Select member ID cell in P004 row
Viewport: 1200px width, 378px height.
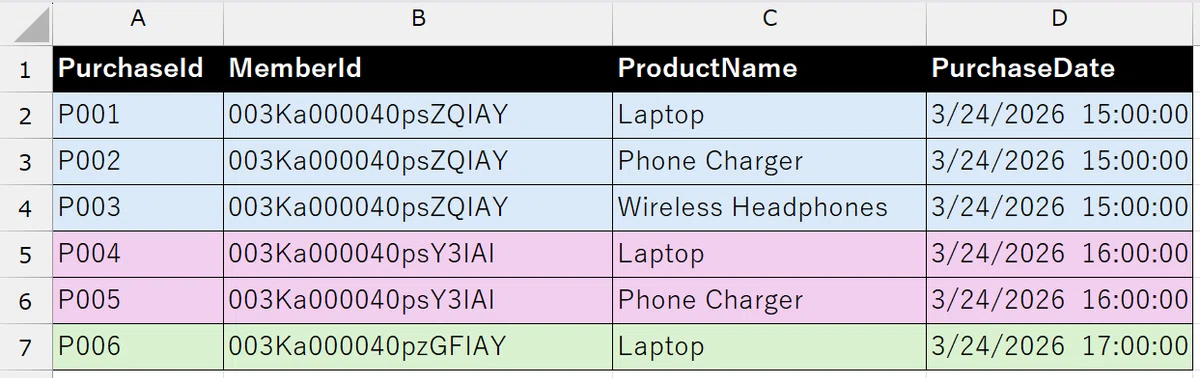click(418, 254)
